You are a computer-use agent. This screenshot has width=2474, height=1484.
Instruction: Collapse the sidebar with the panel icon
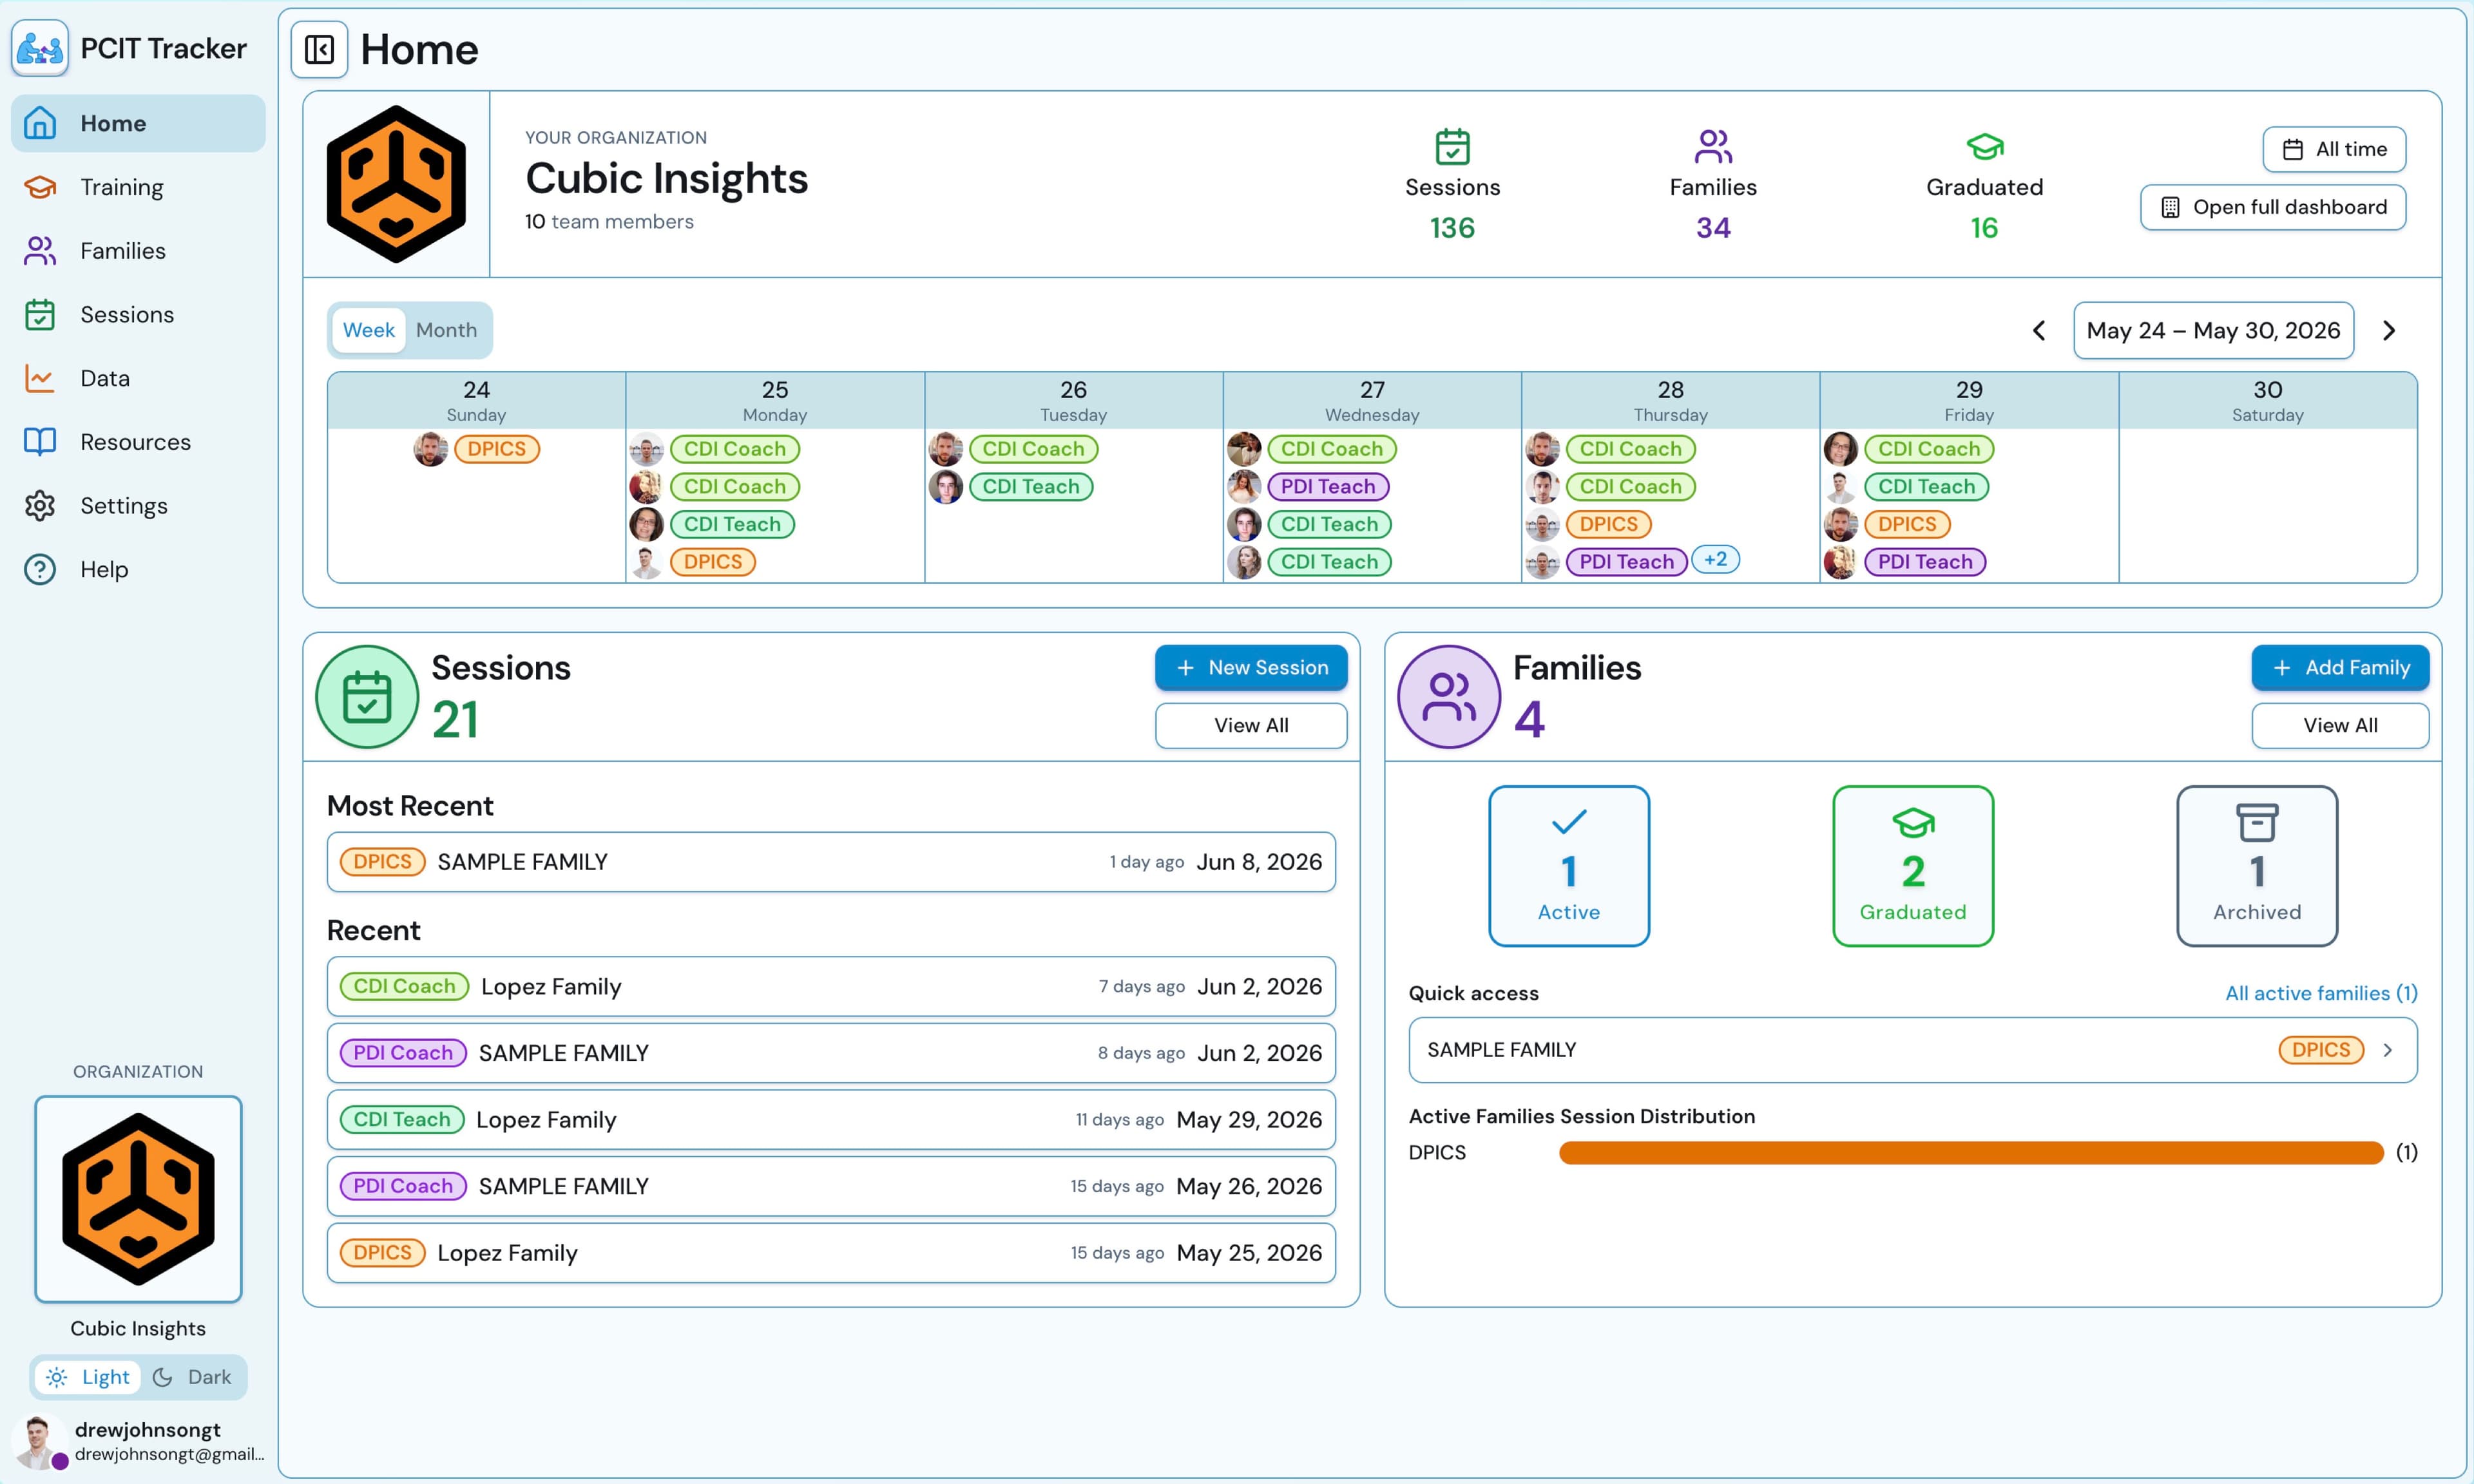(x=319, y=49)
